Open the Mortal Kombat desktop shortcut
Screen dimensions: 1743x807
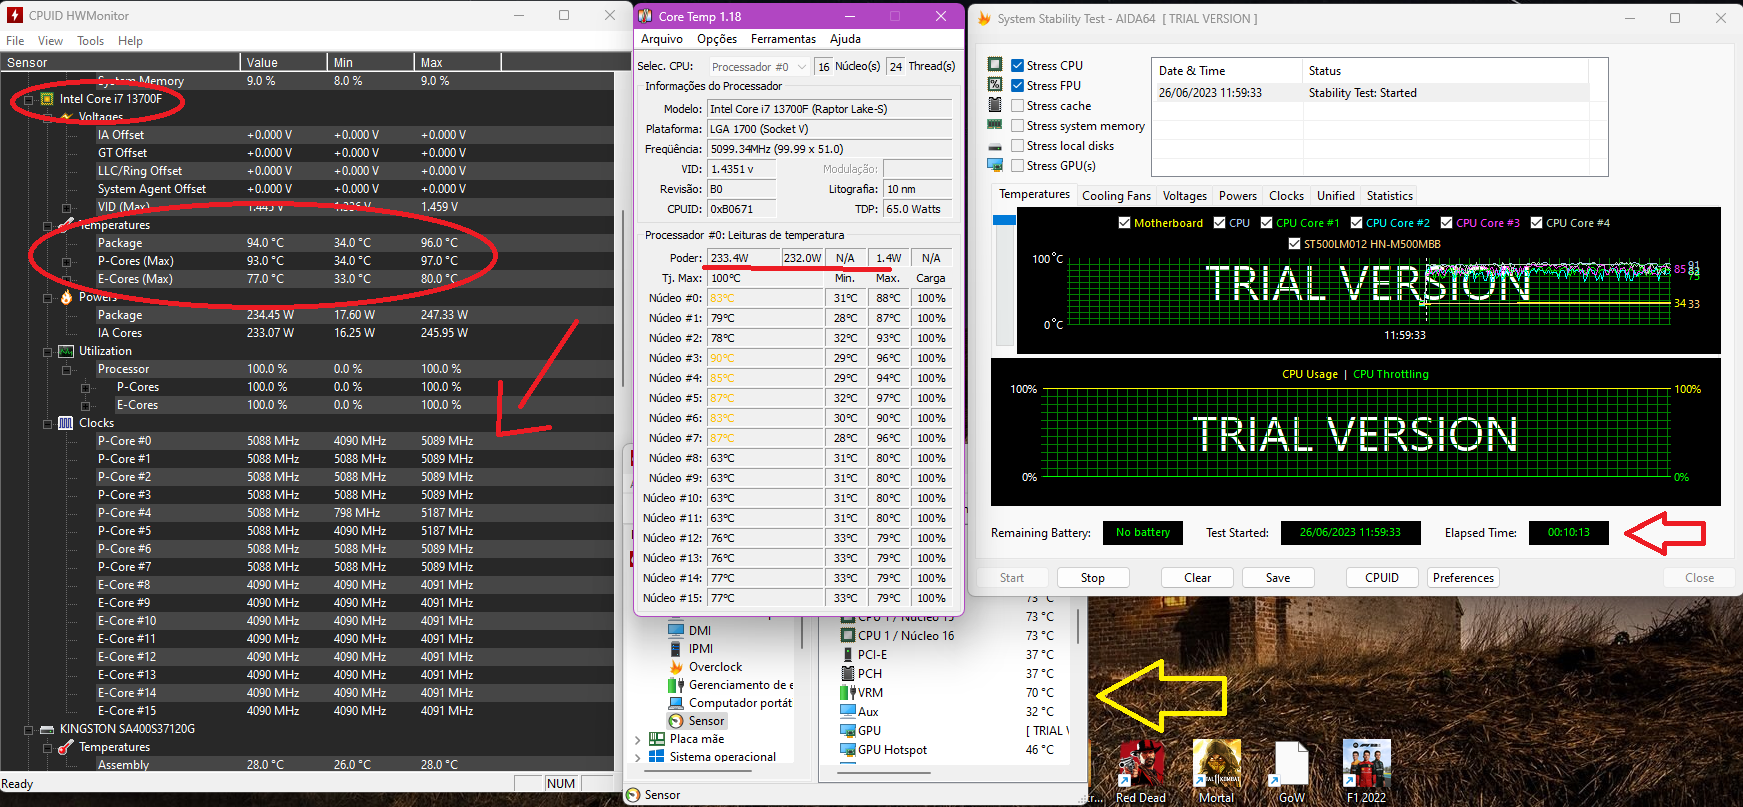(x=1217, y=771)
